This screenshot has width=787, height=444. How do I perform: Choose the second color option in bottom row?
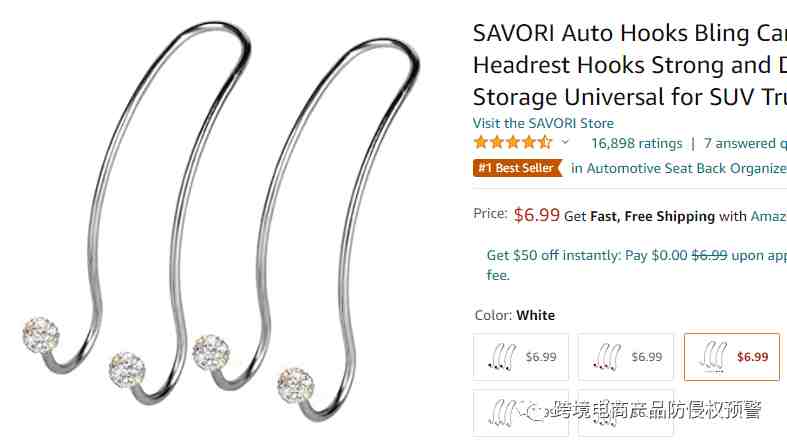[x=626, y=413]
